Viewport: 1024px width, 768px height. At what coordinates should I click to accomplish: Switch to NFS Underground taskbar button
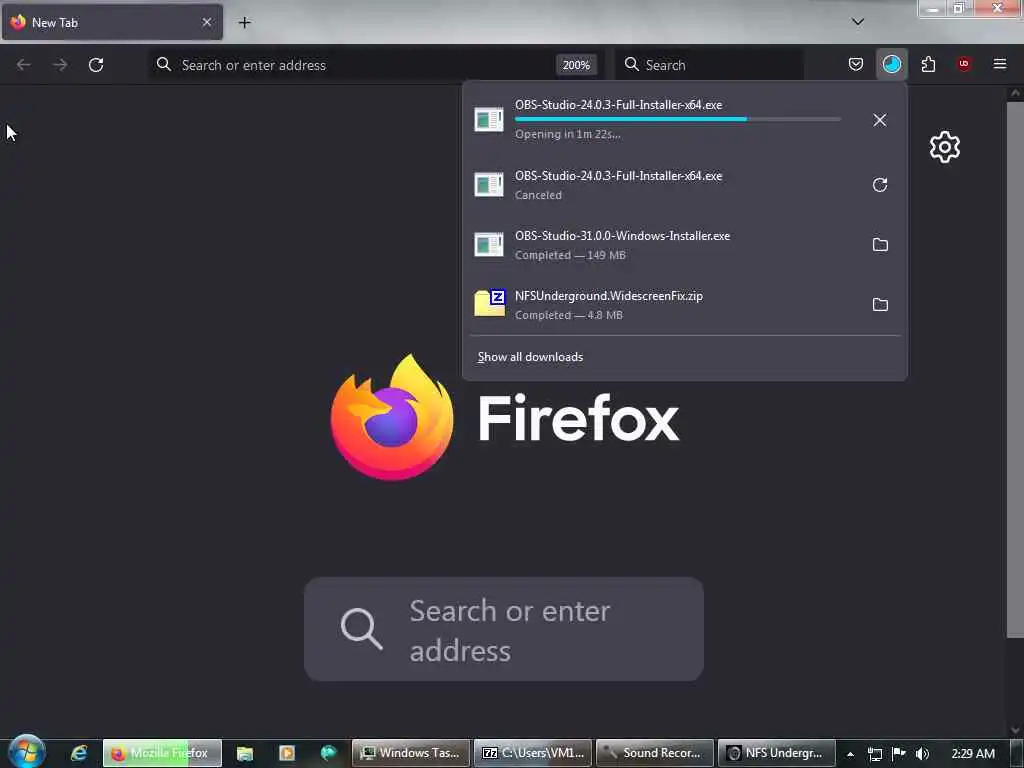click(x=776, y=753)
